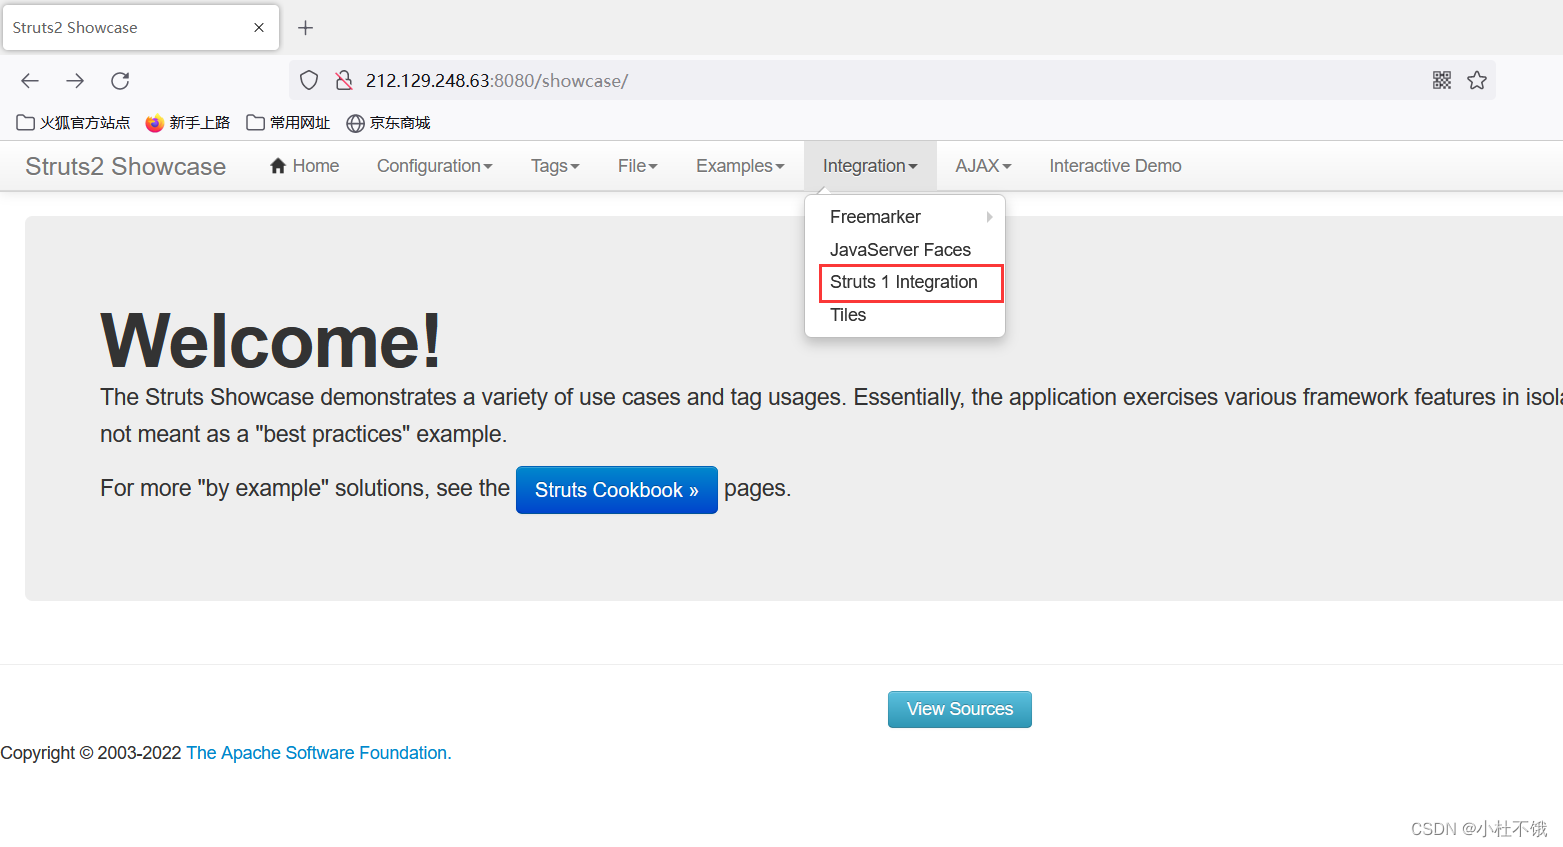
Task: Open the Freemarker submenu
Action: pyautogui.click(x=905, y=217)
